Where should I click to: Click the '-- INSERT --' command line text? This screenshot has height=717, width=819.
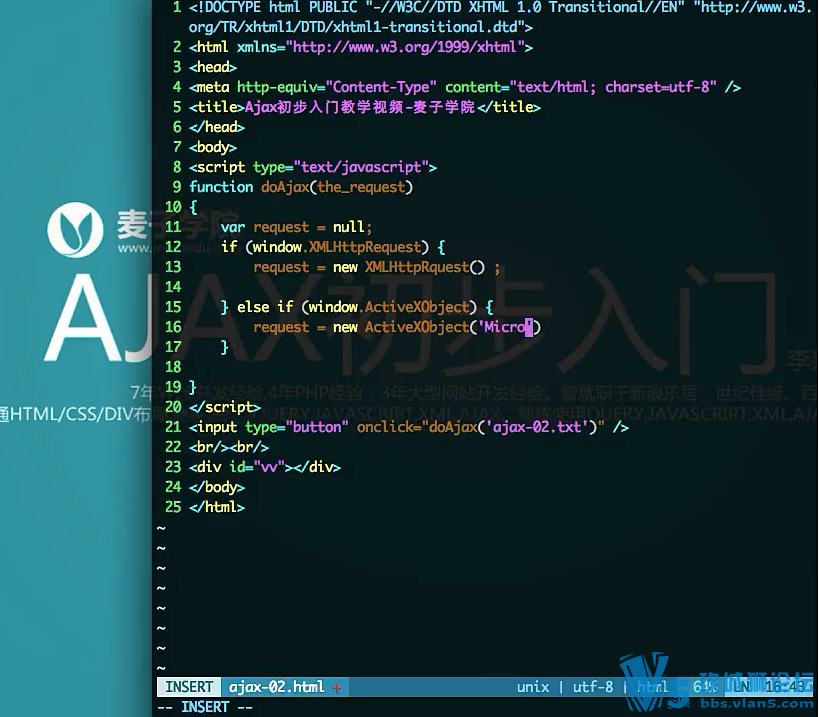pos(205,707)
